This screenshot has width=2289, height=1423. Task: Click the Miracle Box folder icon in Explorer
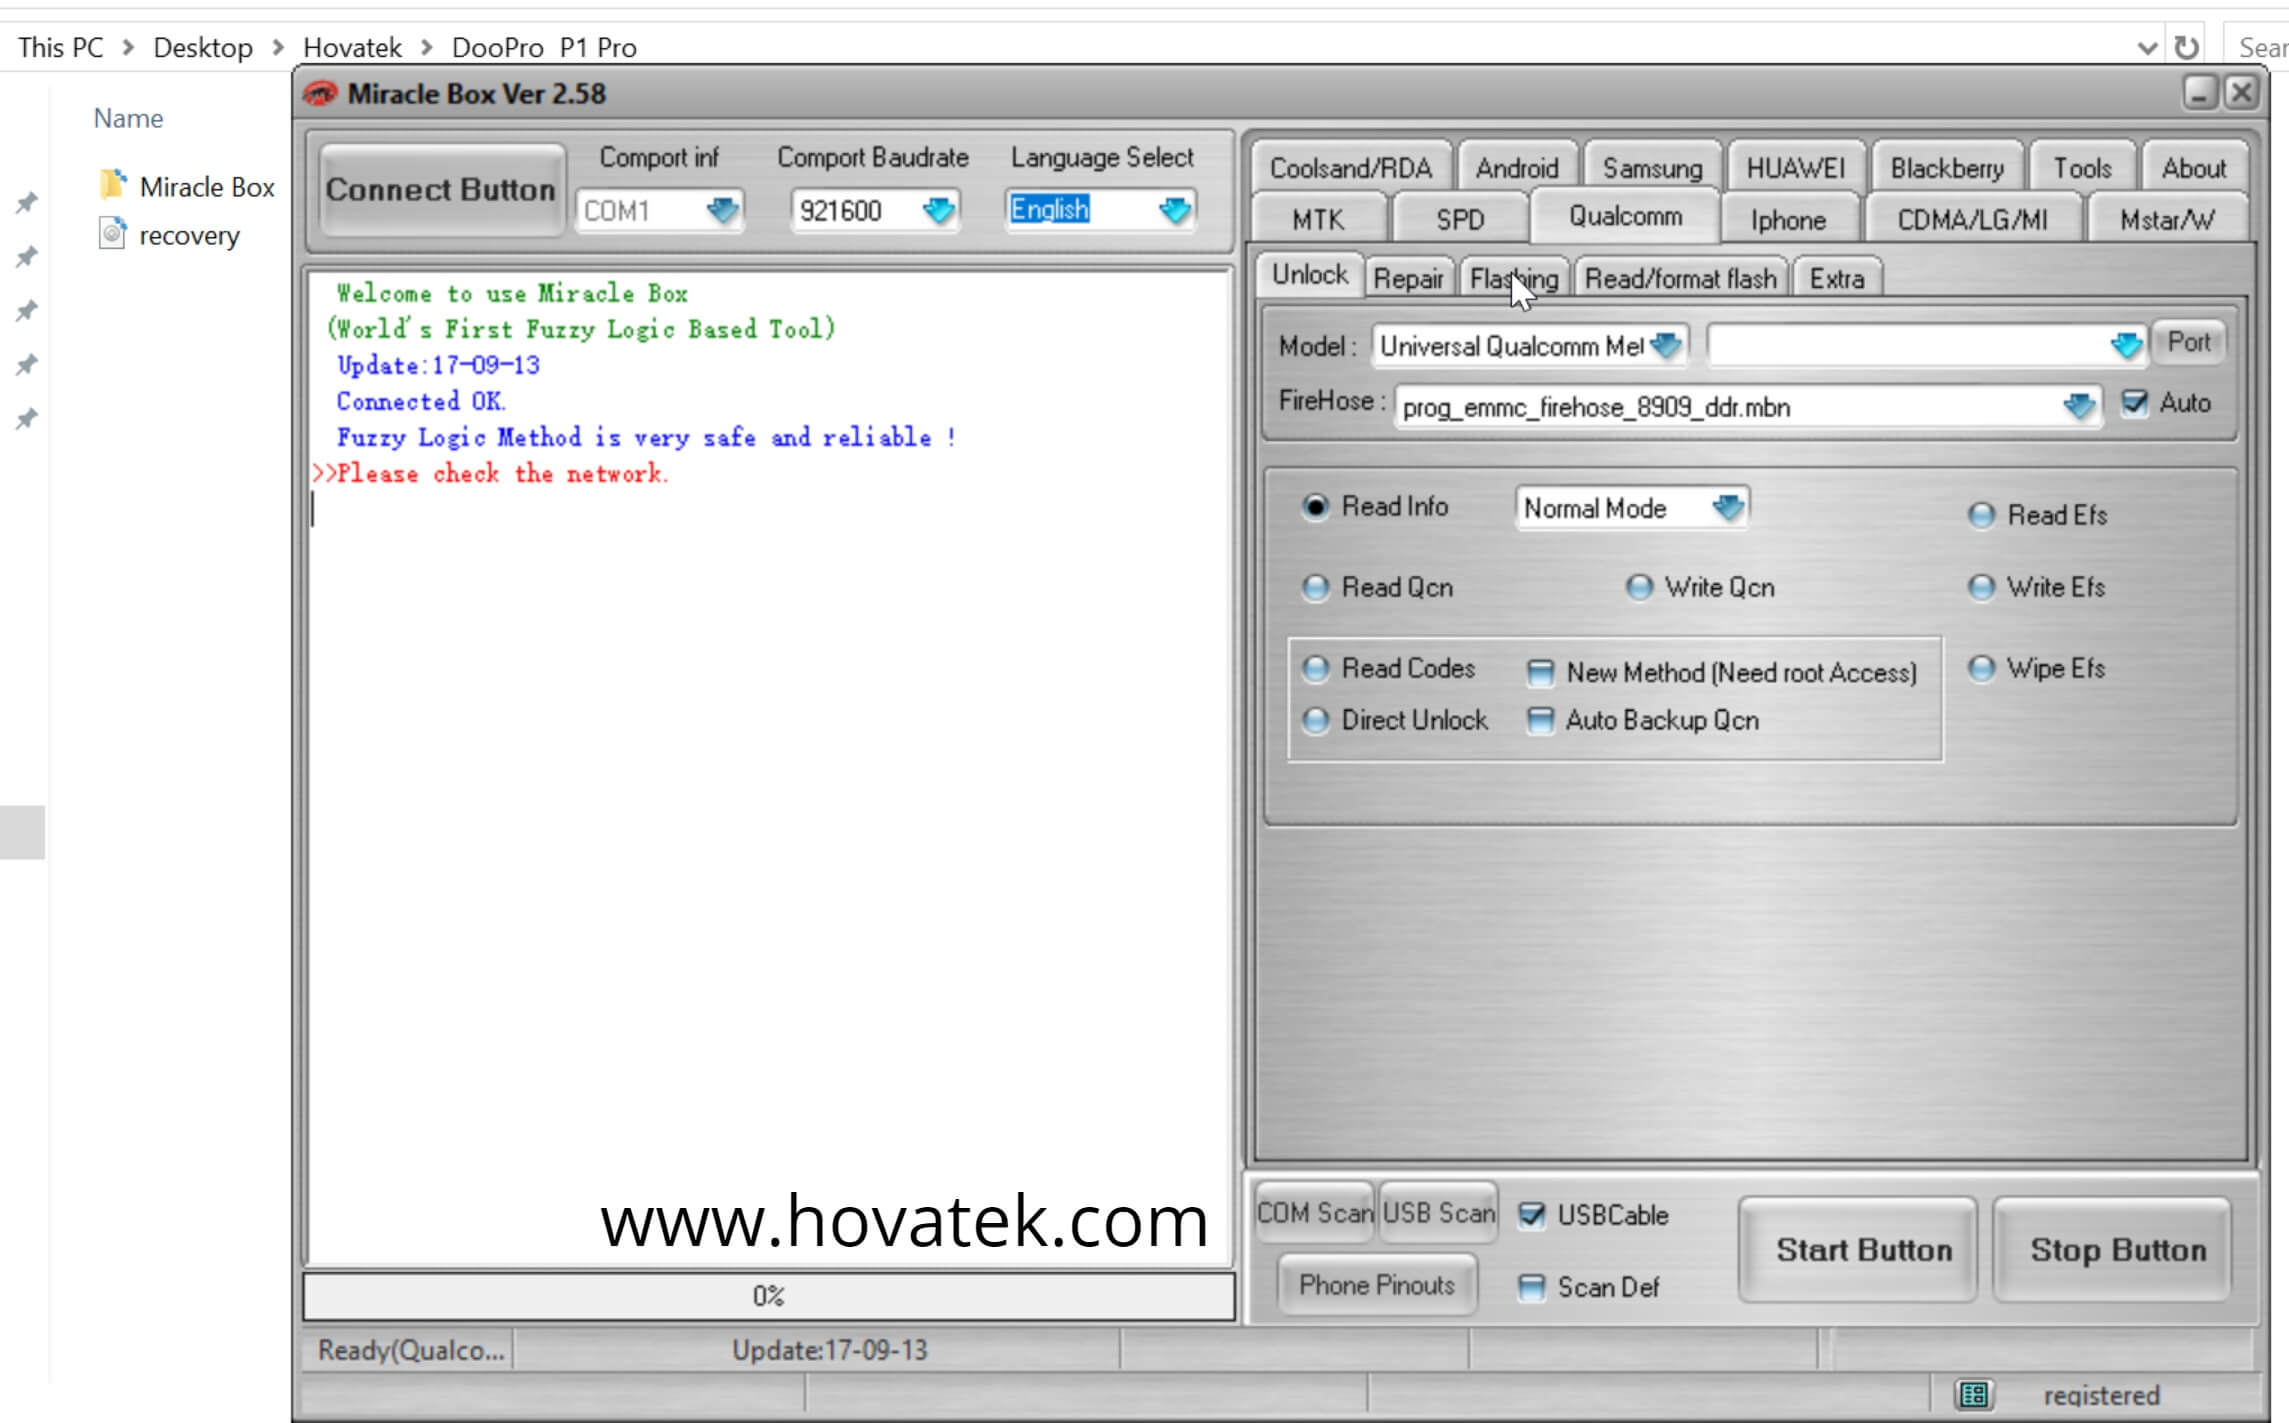pyautogui.click(x=113, y=185)
